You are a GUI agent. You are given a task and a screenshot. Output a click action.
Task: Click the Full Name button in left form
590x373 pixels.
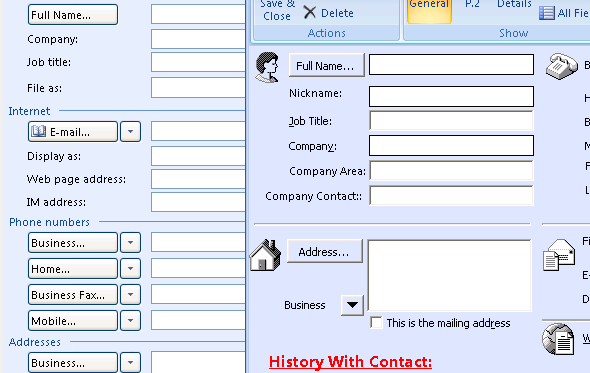73,15
